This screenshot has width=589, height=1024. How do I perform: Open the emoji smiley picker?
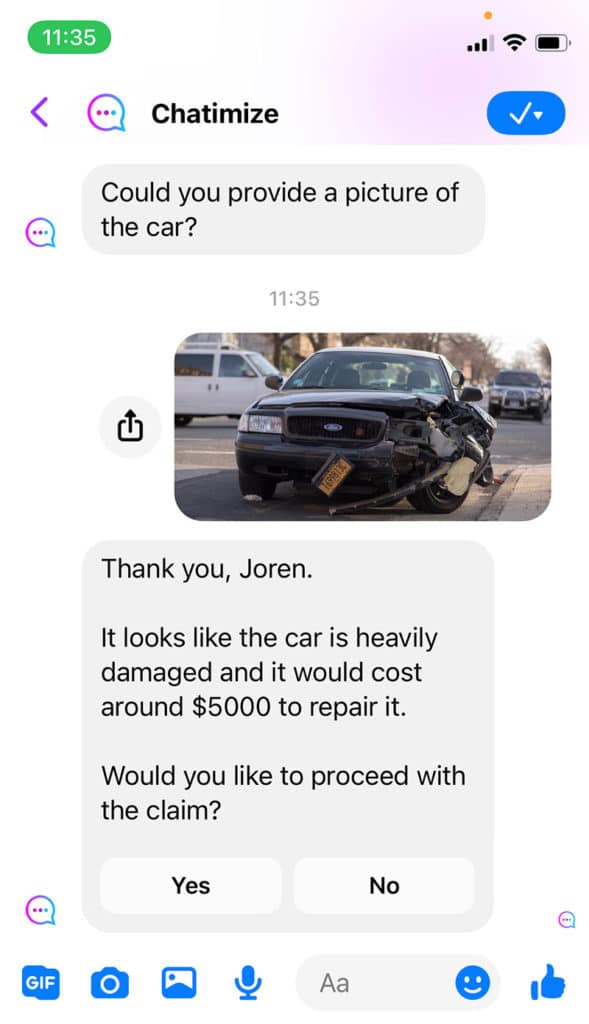[472, 983]
